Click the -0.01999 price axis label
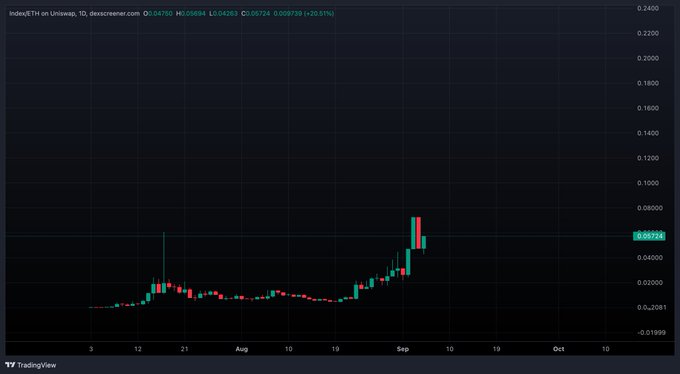This screenshot has width=680, height=374. point(650,333)
